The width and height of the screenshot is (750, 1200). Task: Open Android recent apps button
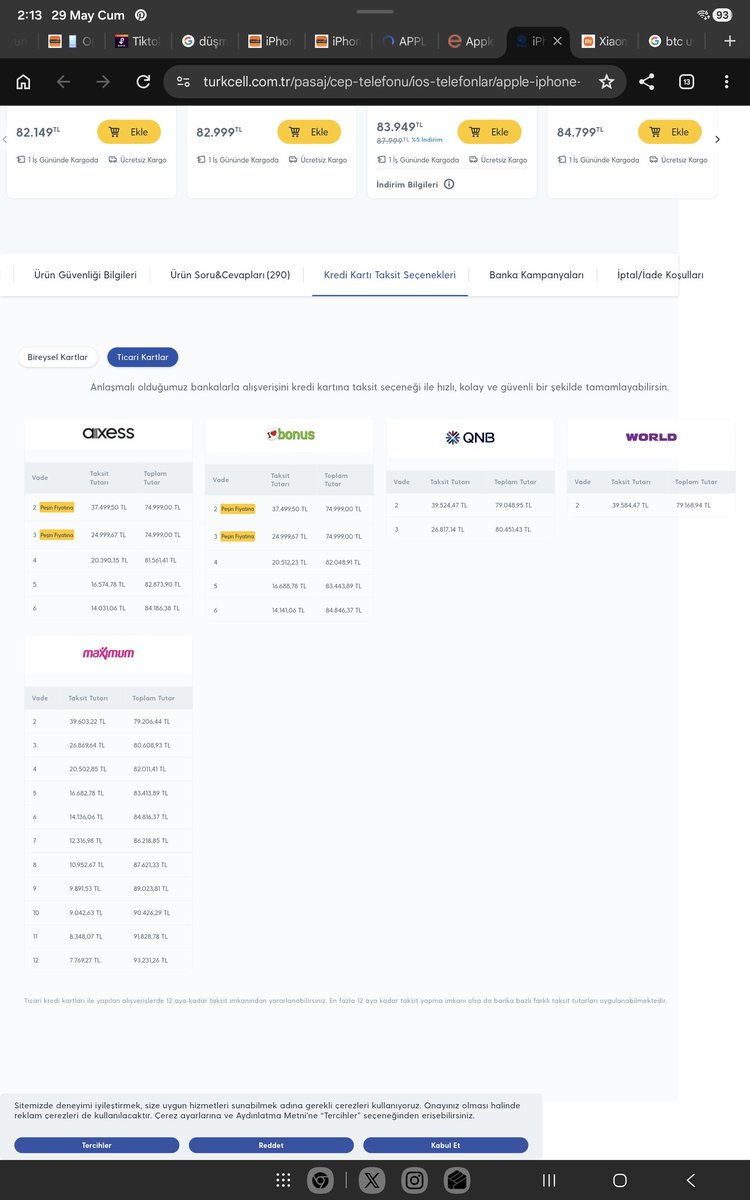tap(549, 1180)
